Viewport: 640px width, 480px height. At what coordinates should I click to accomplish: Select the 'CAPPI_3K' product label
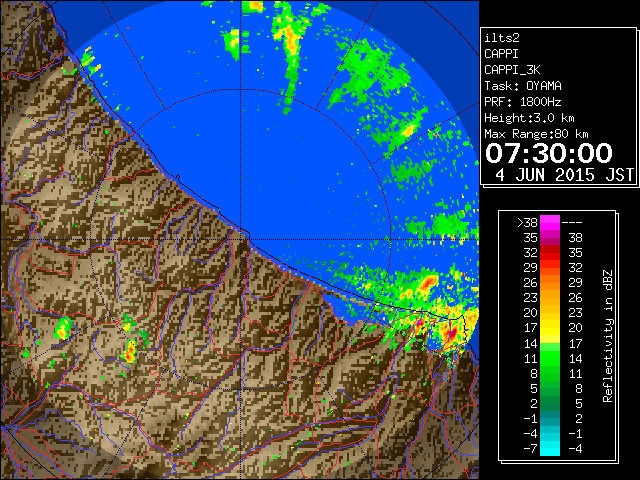tap(512, 70)
